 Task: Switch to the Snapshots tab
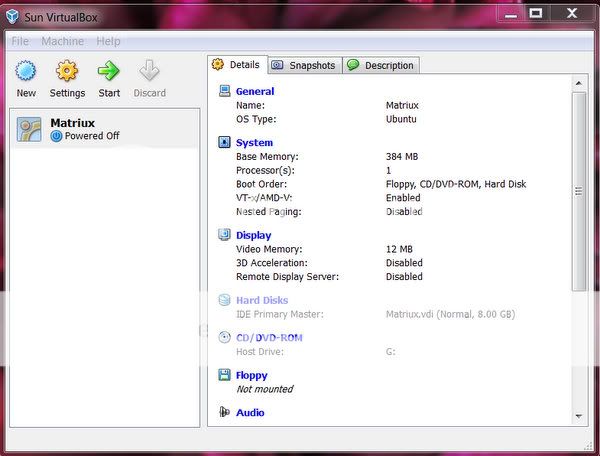coord(305,65)
